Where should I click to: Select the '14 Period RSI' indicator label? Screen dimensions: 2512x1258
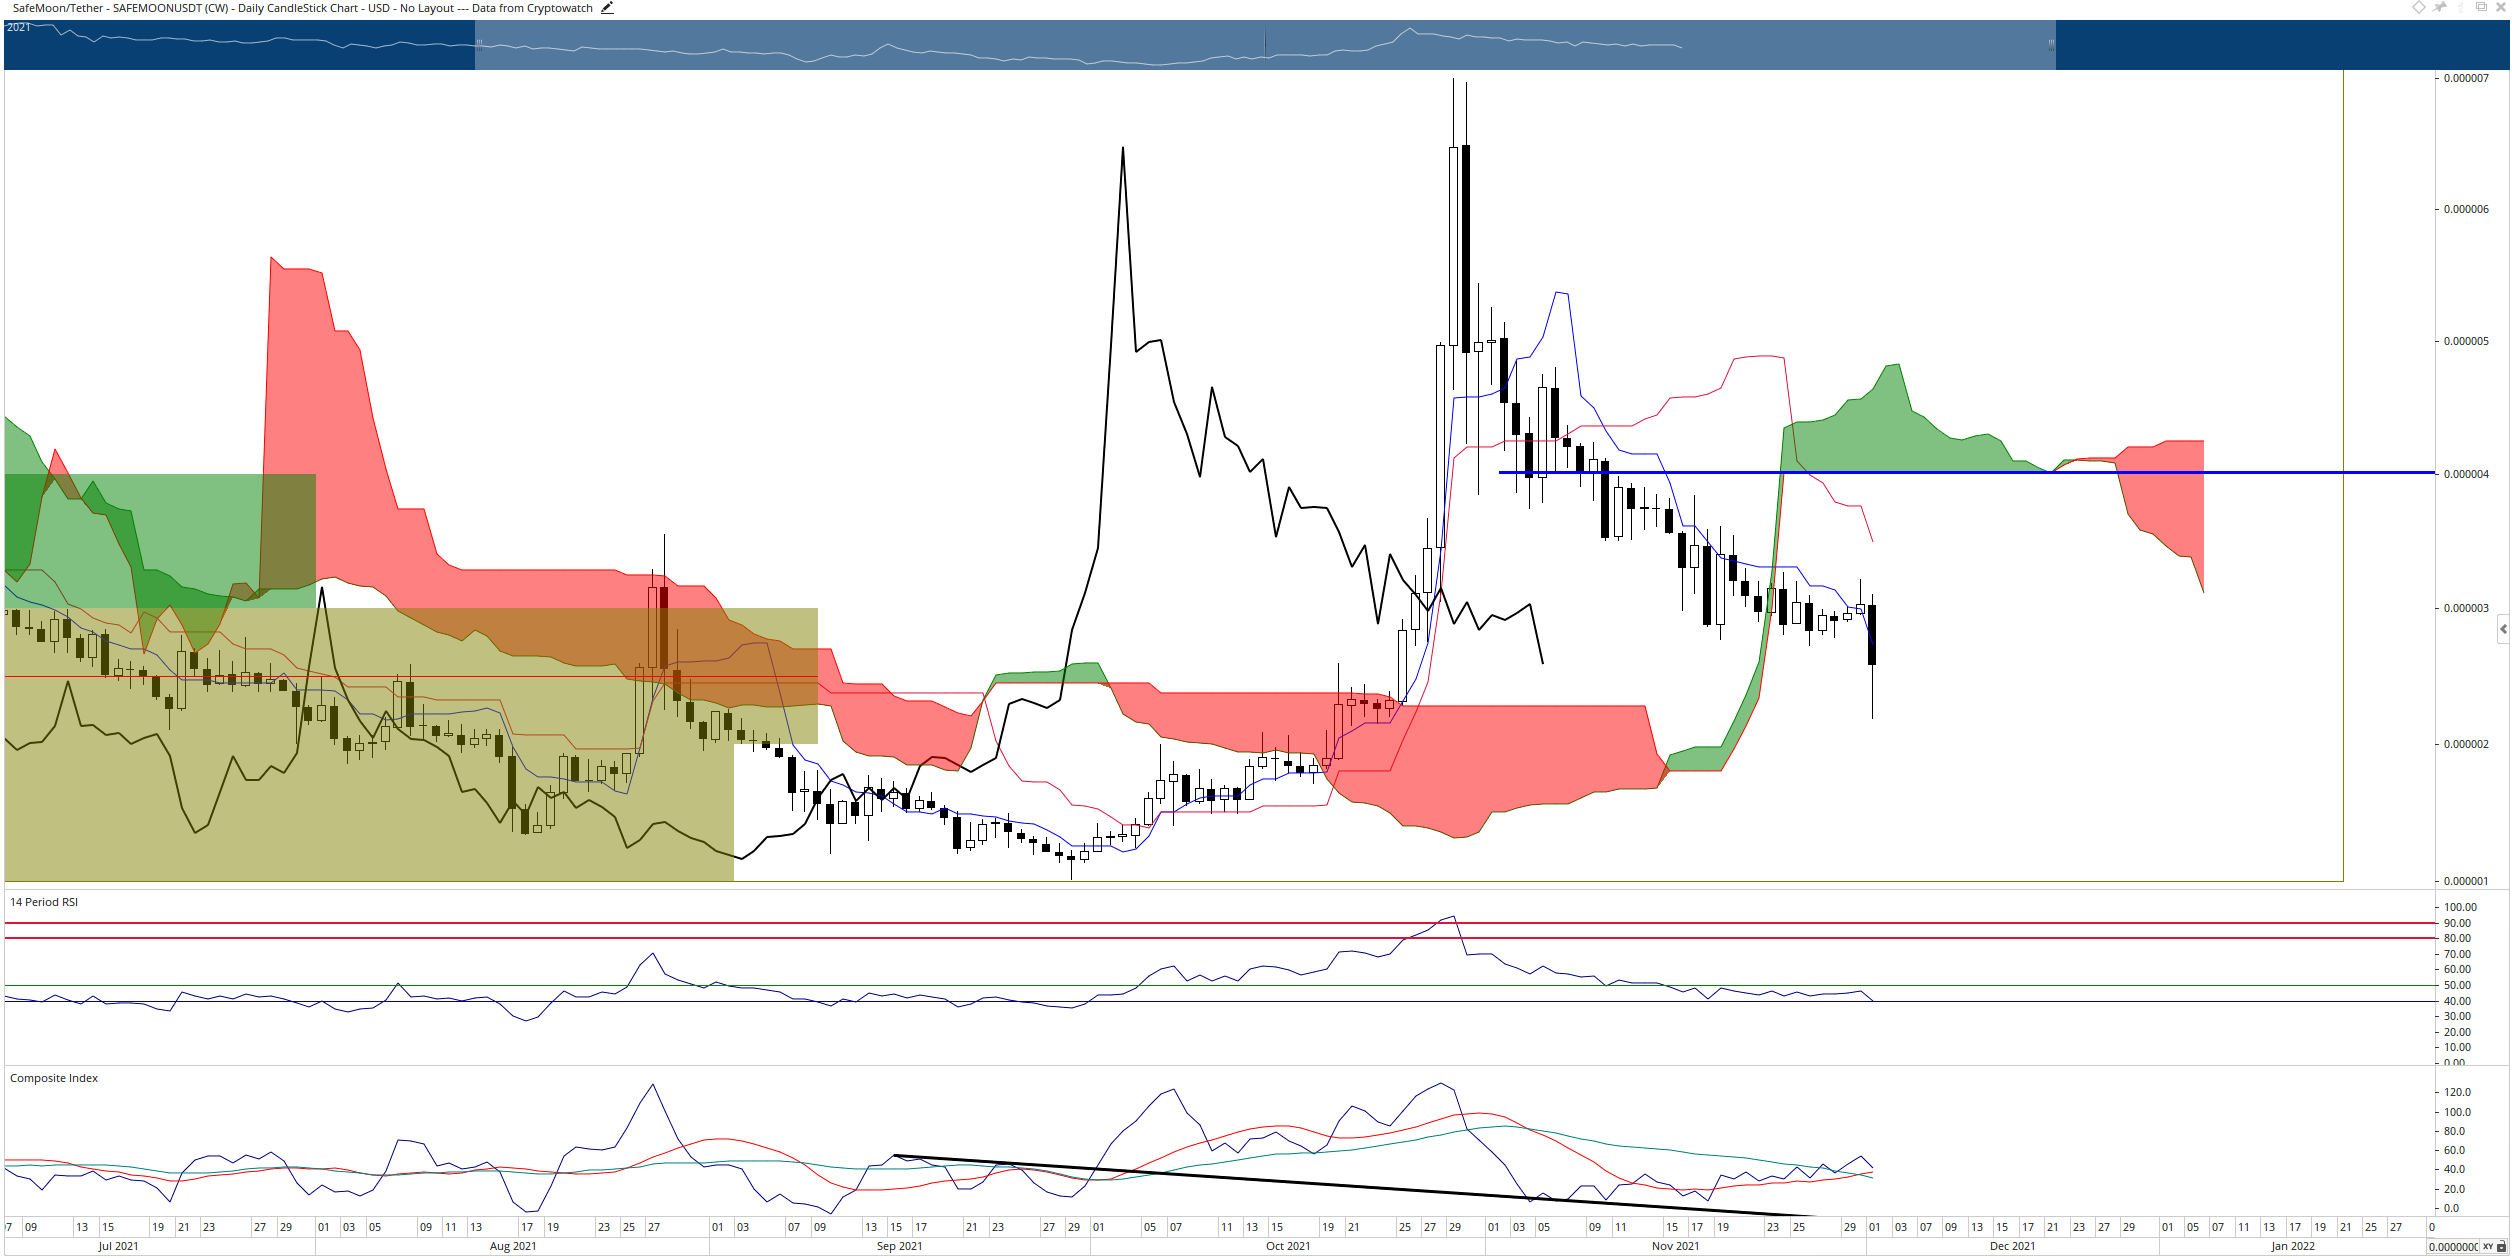(x=44, y=902)
